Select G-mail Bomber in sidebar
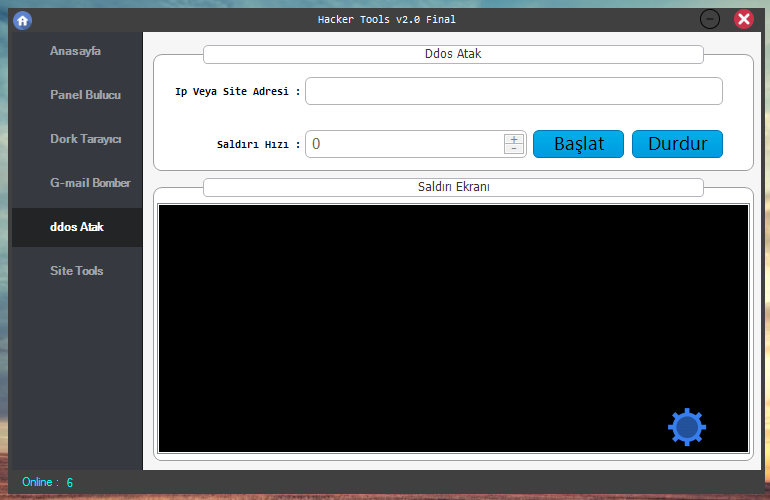This screenshot has width=770, height=500. 90,183
